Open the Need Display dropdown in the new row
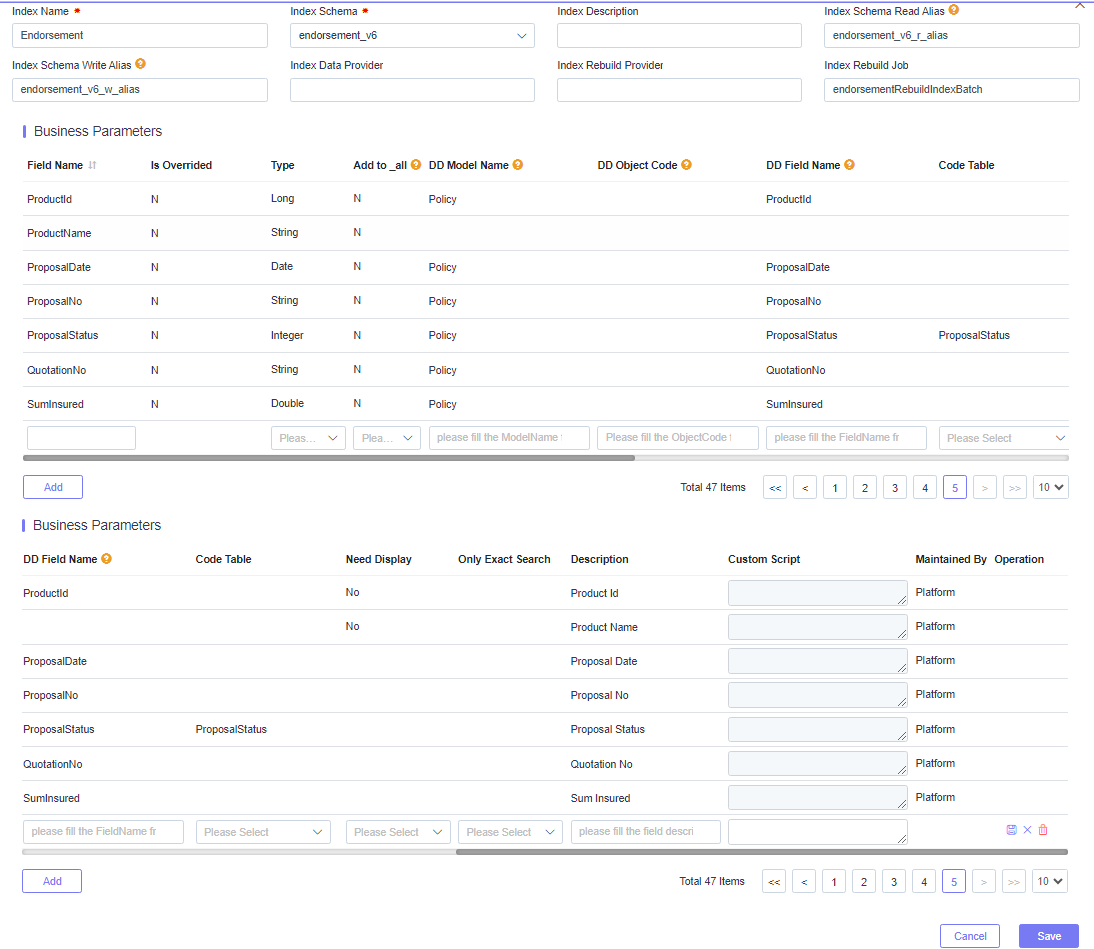This screenshot has height=949, width=1094. (x=398, y=832)
